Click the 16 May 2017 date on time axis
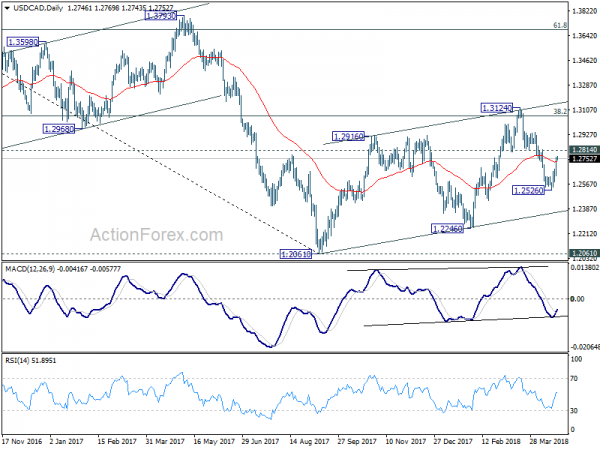The image size is (600, 450). tap(214, 441)
